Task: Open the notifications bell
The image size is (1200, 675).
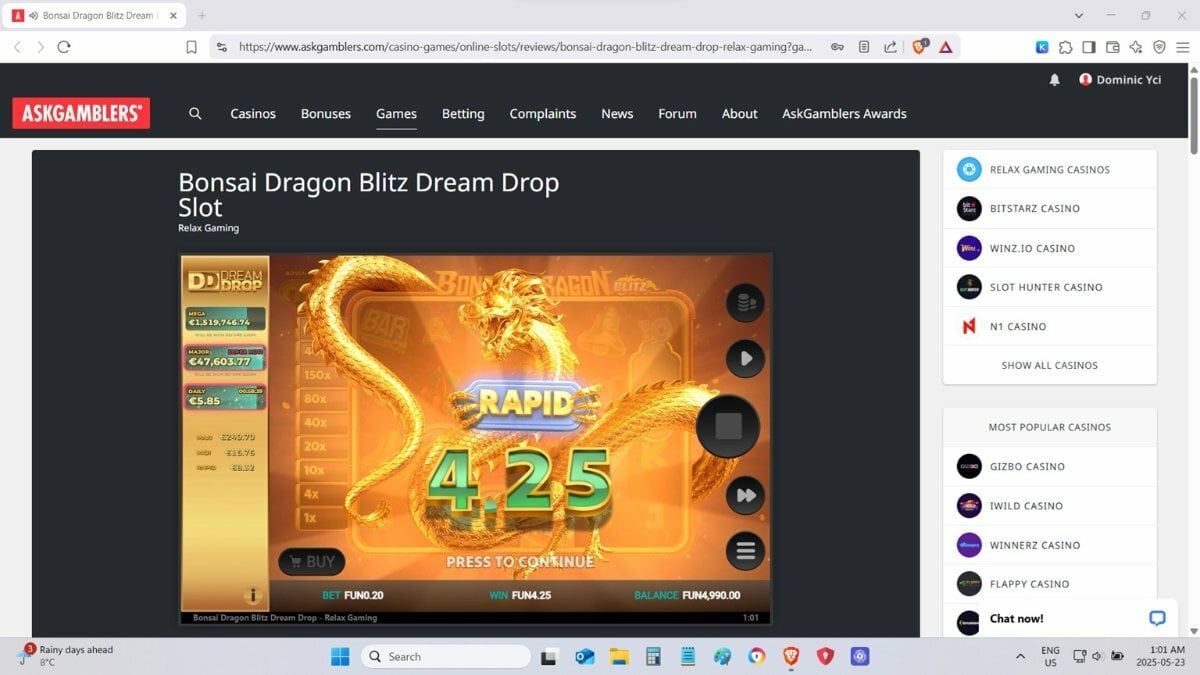Action: click(1054, 80)
